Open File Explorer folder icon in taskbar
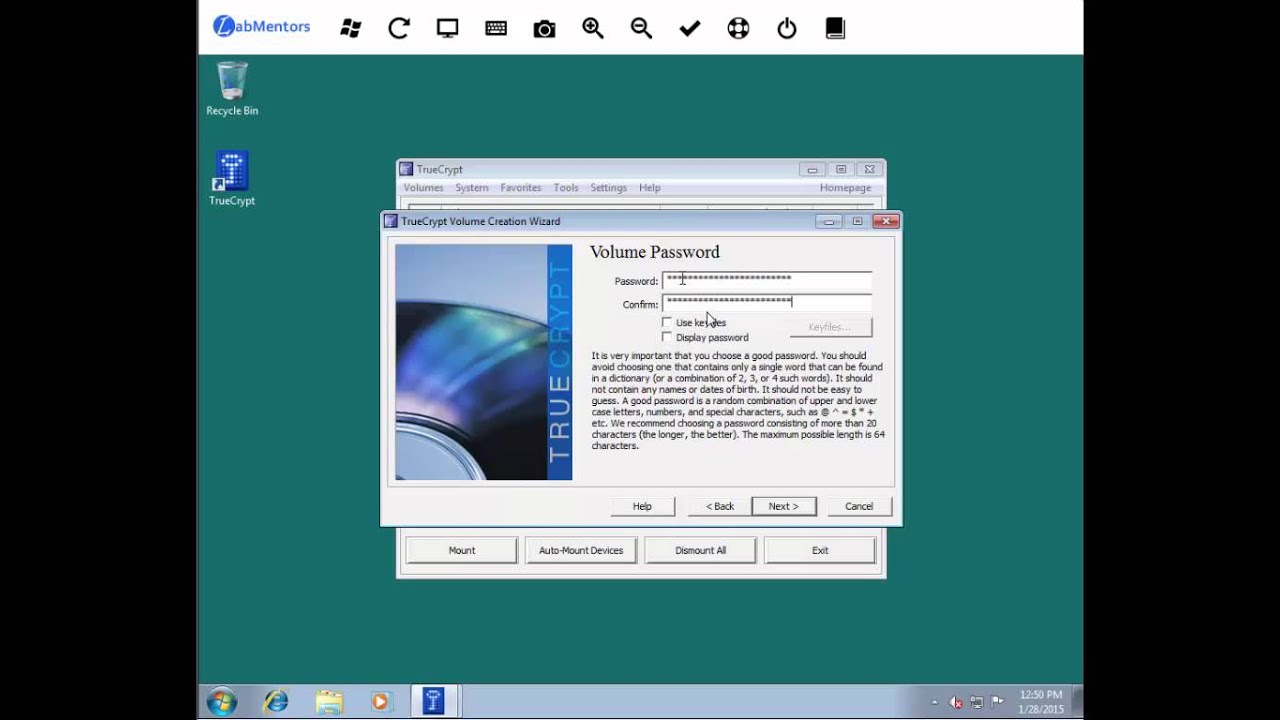This screenshot has height=720, width=1280. (x=329, y=701)
